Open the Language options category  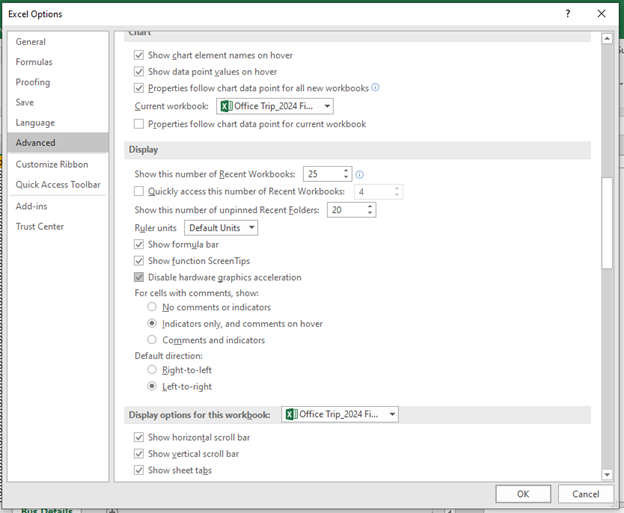[x=58, y=123]
